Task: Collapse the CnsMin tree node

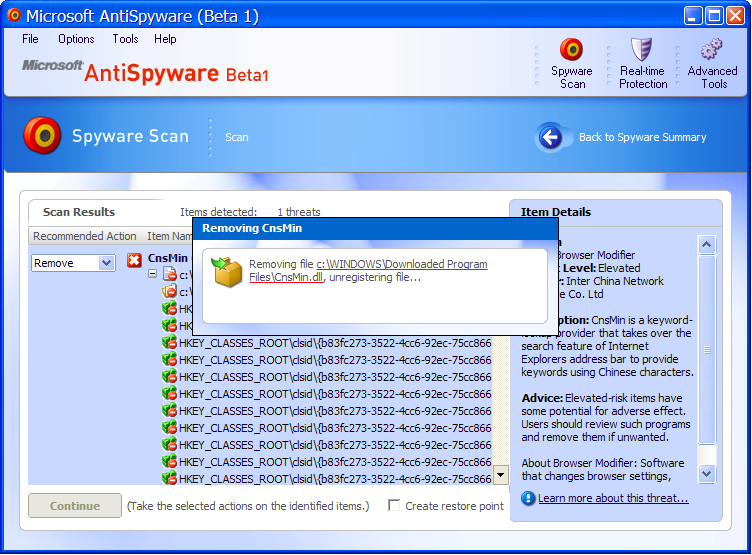Action: (x=153, y=274)
